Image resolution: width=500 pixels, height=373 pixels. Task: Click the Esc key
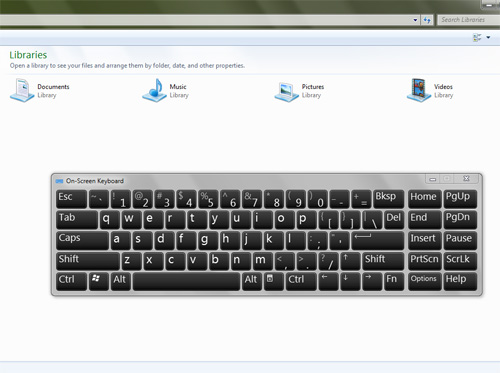point(71,199)
